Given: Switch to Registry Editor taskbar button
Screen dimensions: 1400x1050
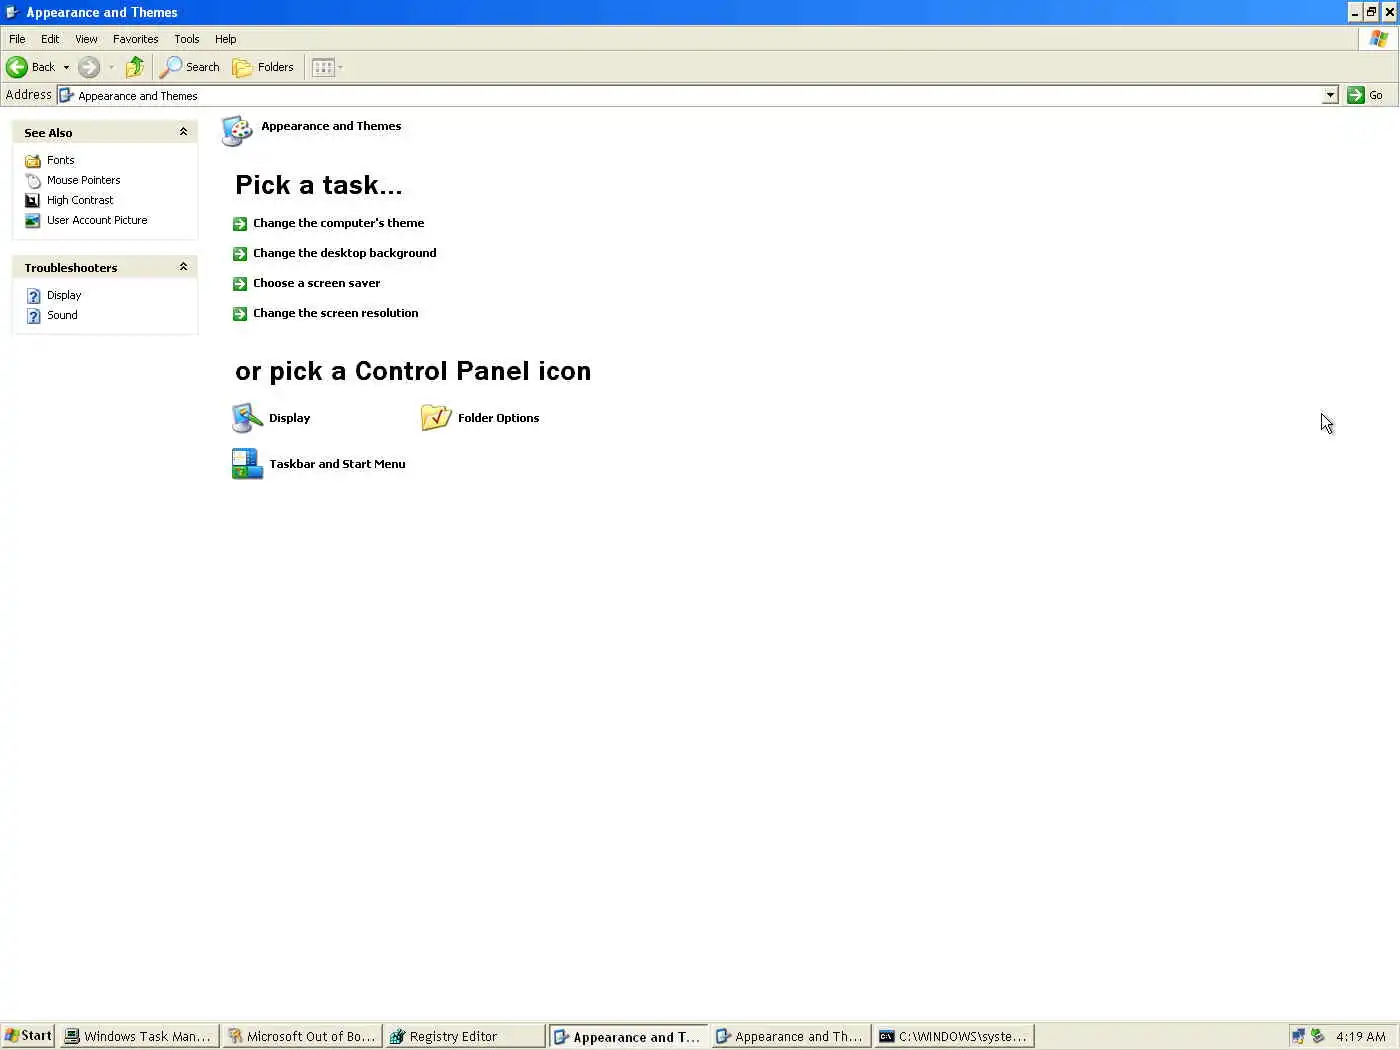Looking at the screenshot, I should pos(465,1036).
